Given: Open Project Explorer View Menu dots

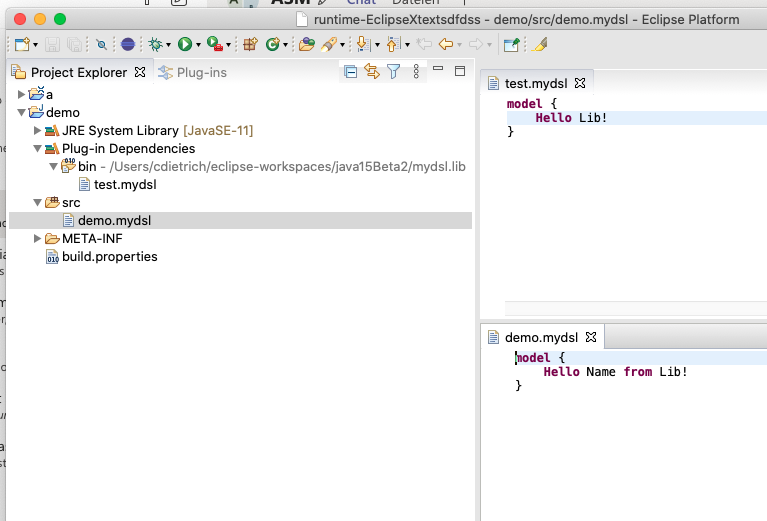Looking at the screenshot, I should [x=416, y=71].
